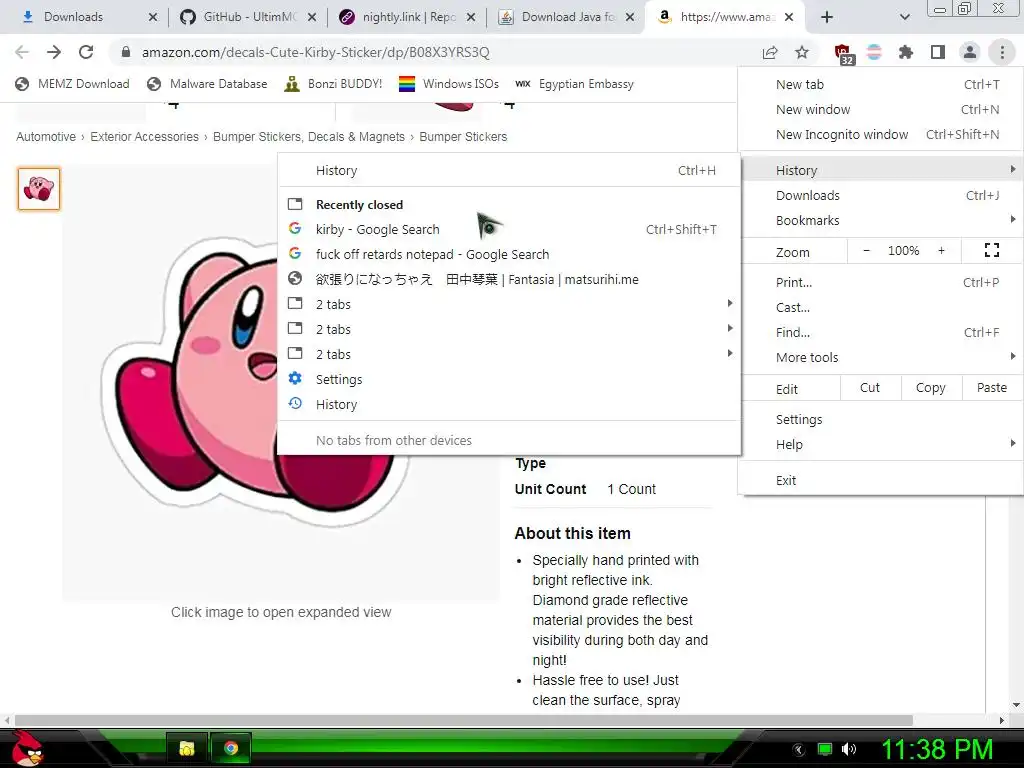1024x768 pixels.
Task: Expand the second 2 tabs group
Action: click(x=509, y=329)
